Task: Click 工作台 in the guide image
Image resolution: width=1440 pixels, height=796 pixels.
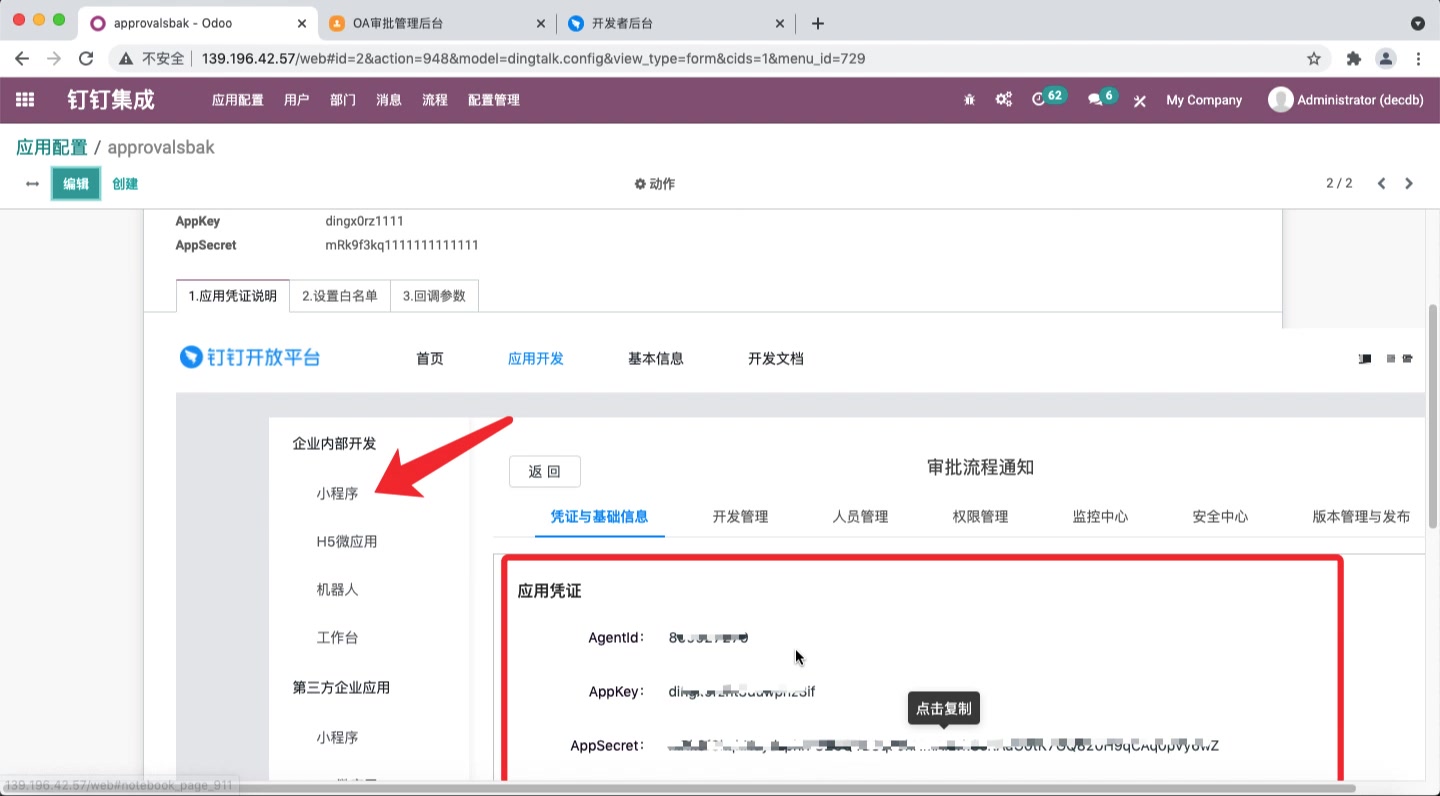Action: [337, 638]
